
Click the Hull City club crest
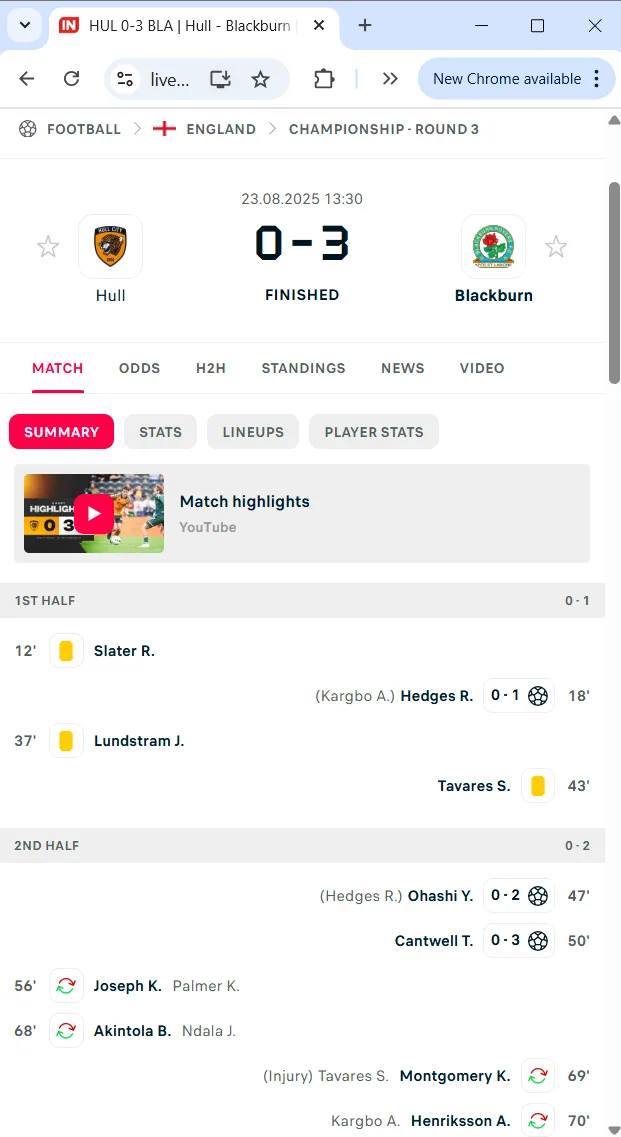click(x=110, y=247)
